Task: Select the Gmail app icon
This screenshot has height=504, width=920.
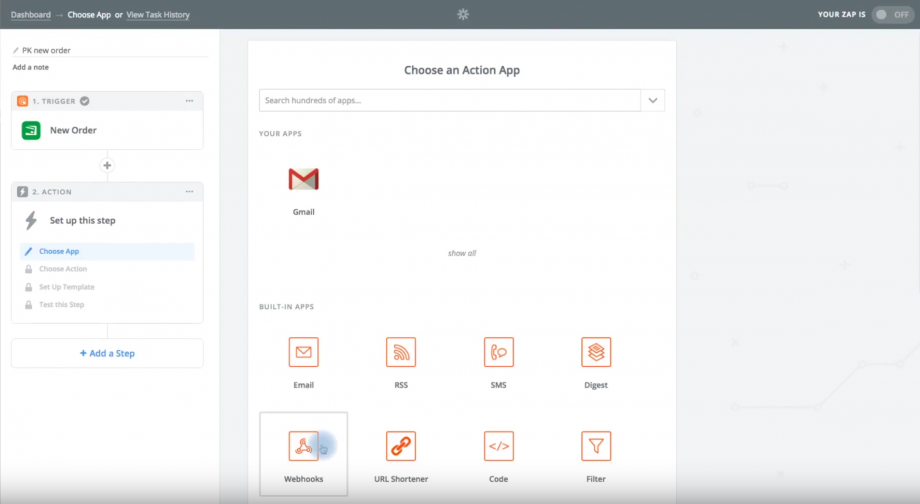Action: click(x=303, y=179)
